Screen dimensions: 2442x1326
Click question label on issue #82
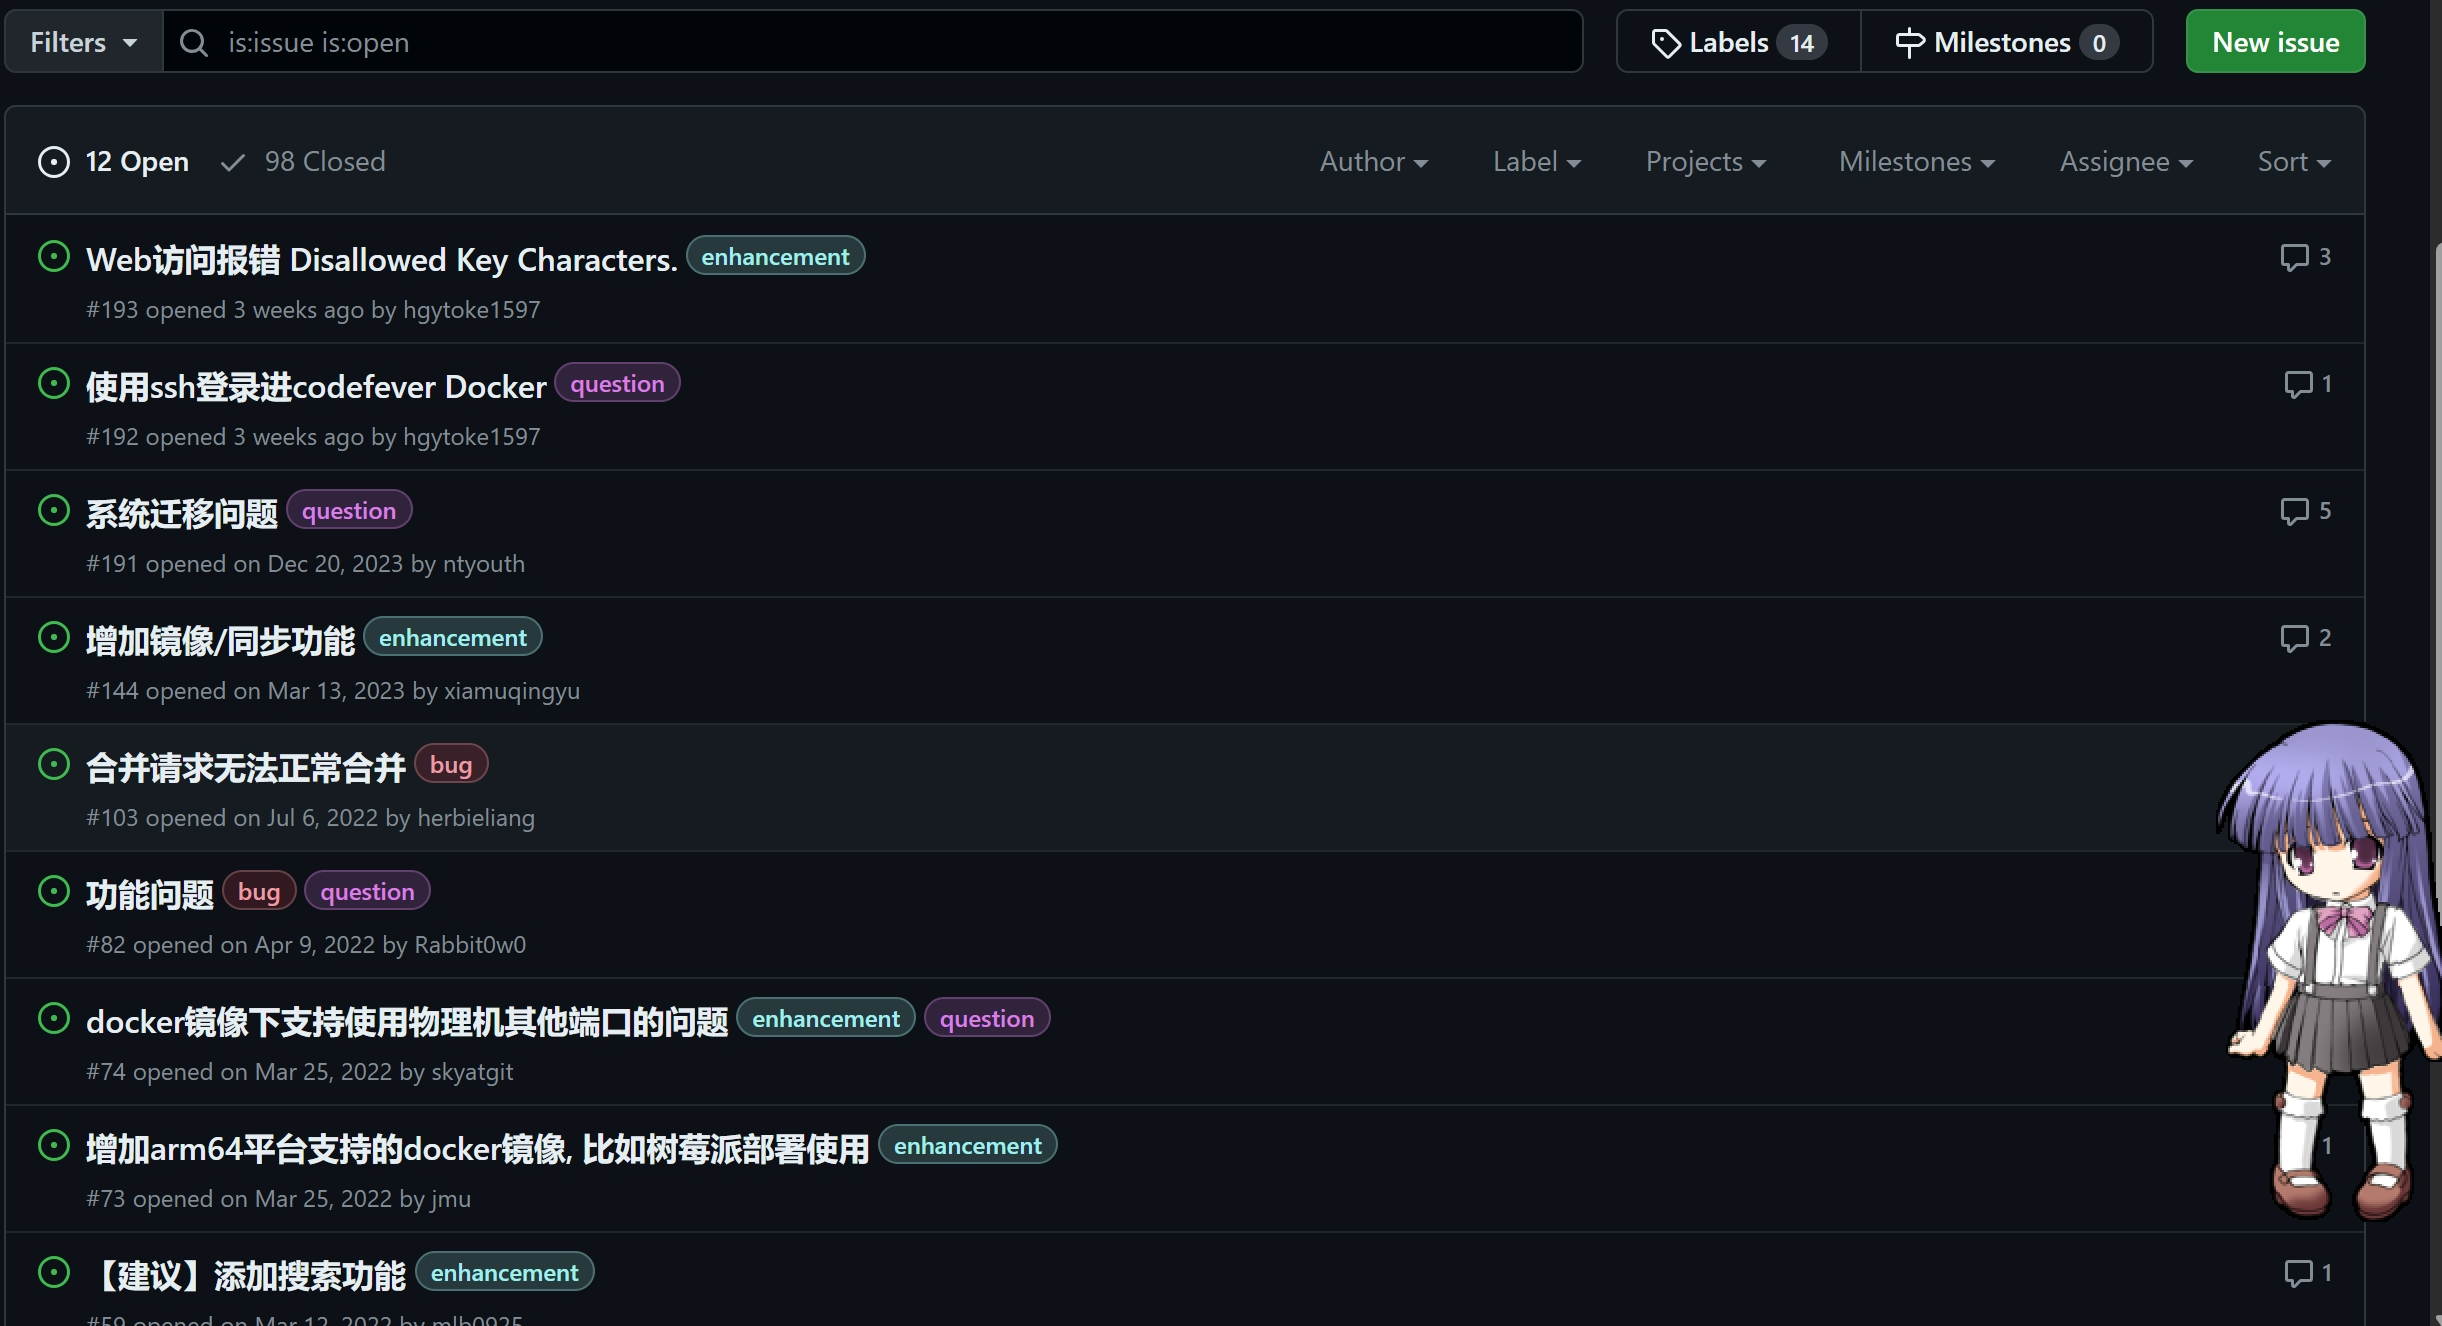coord(367,892)
